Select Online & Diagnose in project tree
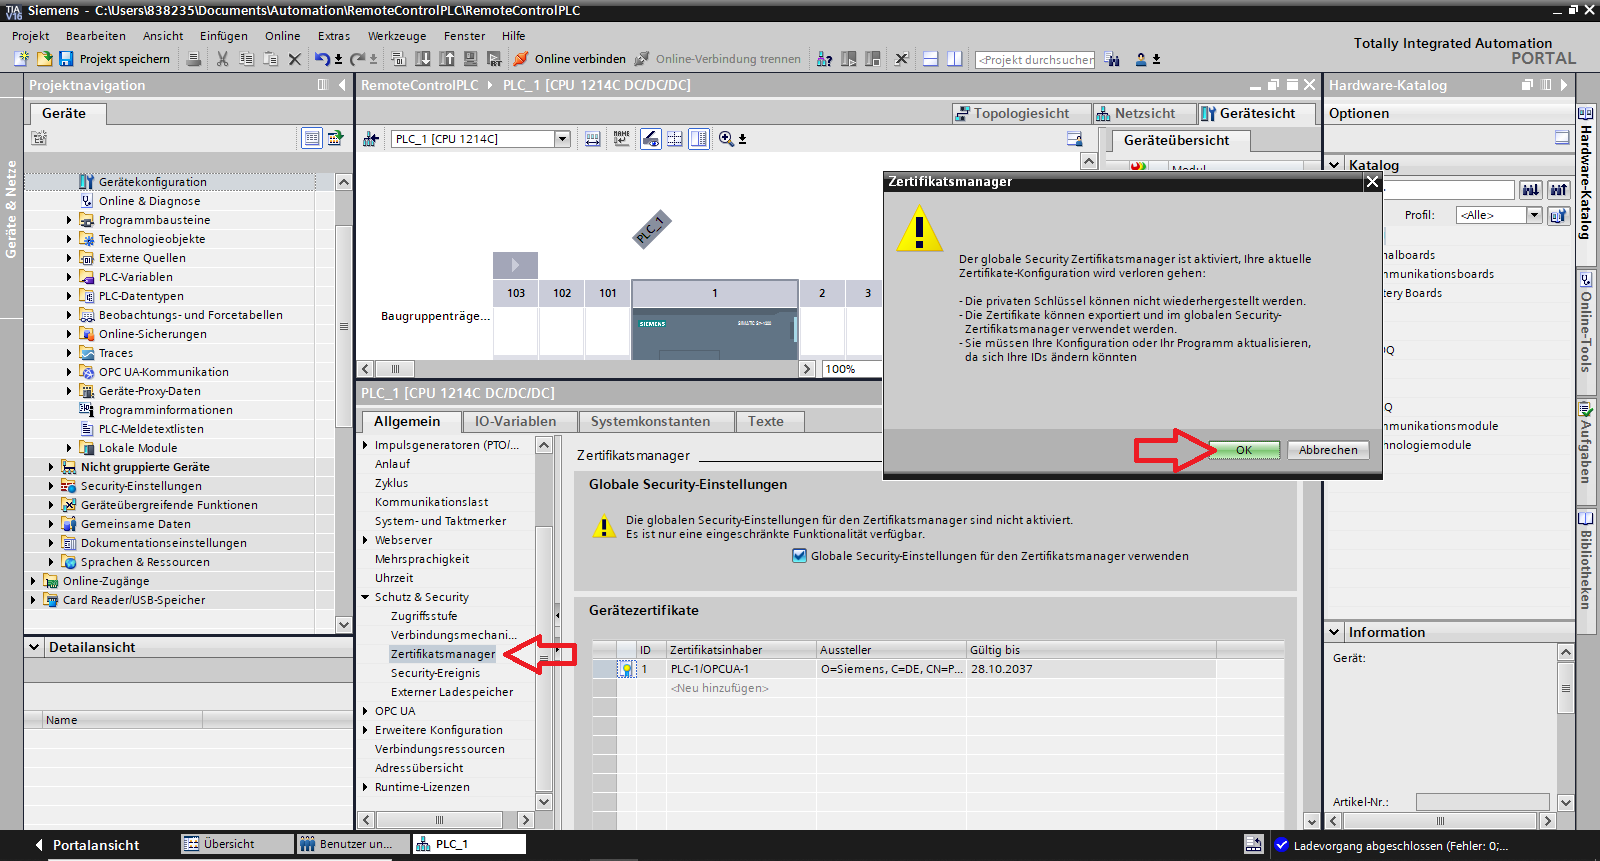Viewport: 1600px width, 861px height. pos(149,201)
